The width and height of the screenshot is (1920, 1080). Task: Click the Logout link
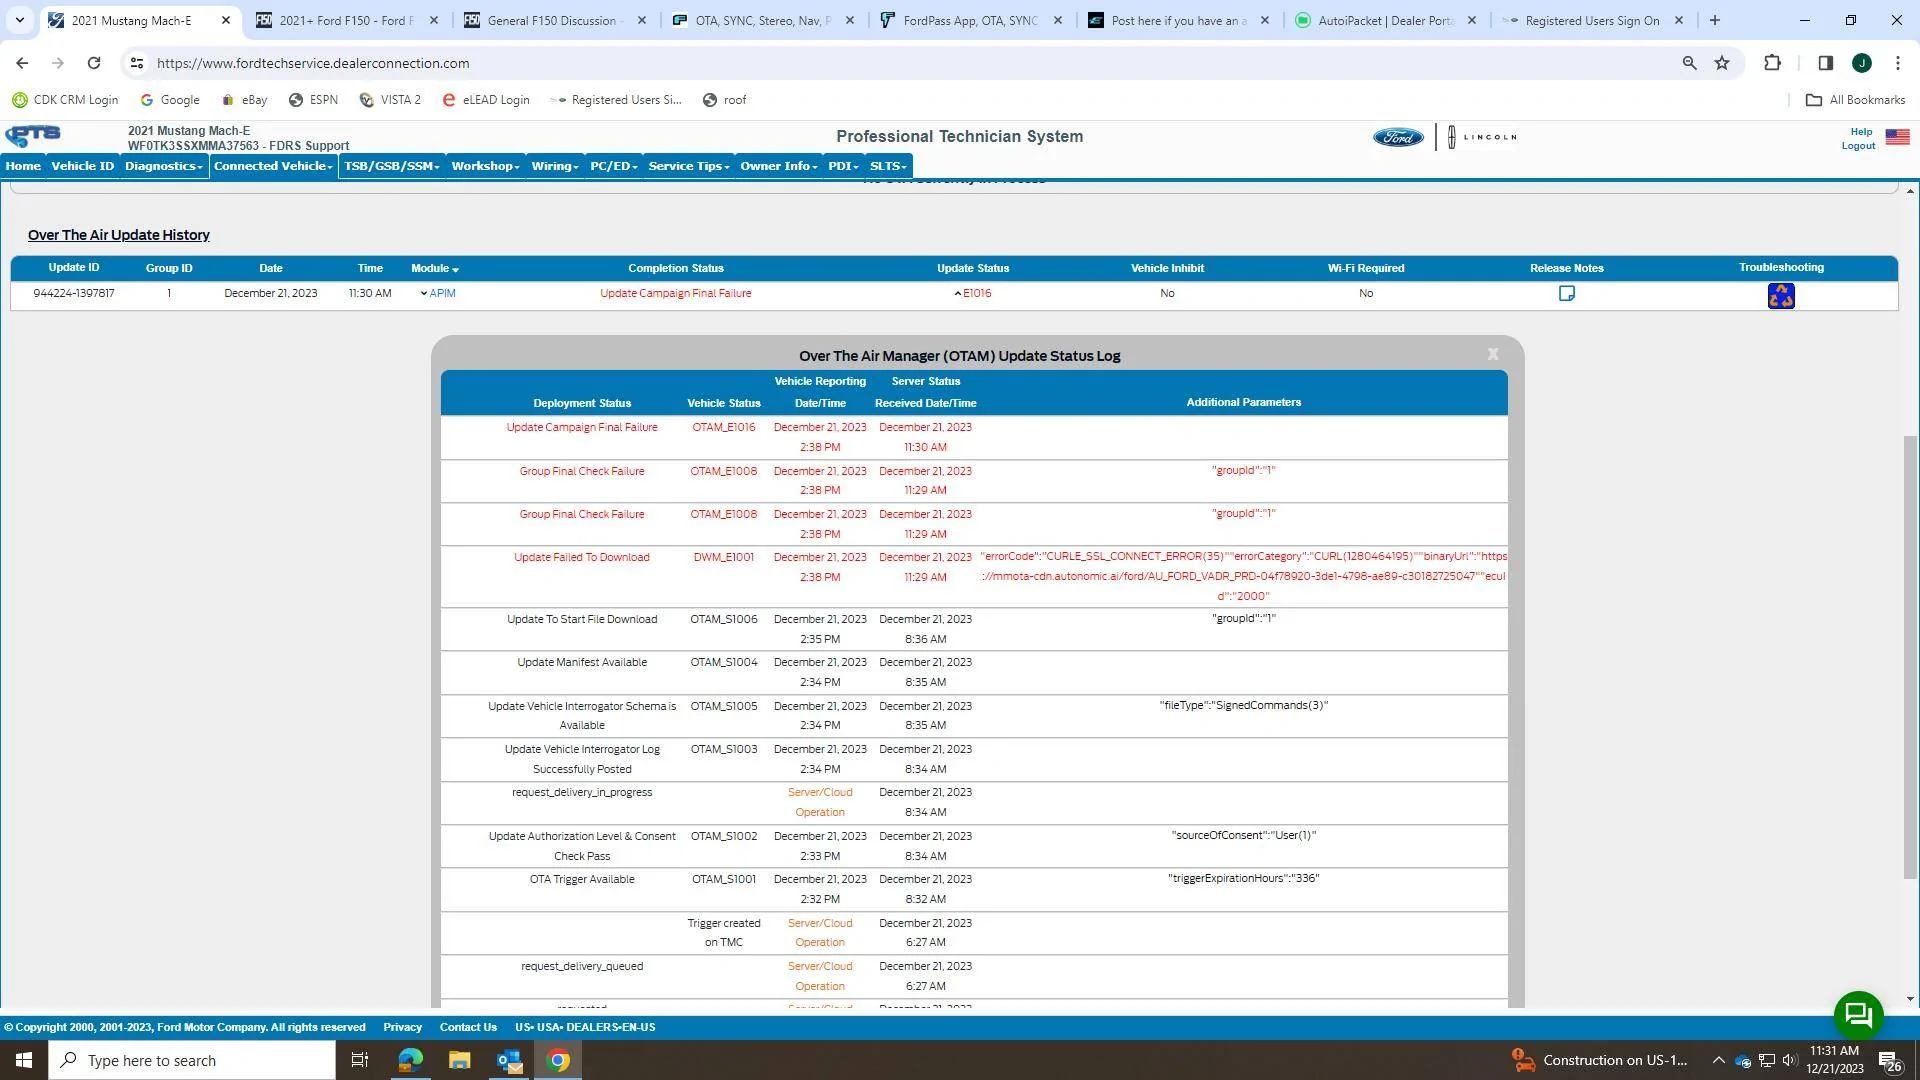point(1858,146)
